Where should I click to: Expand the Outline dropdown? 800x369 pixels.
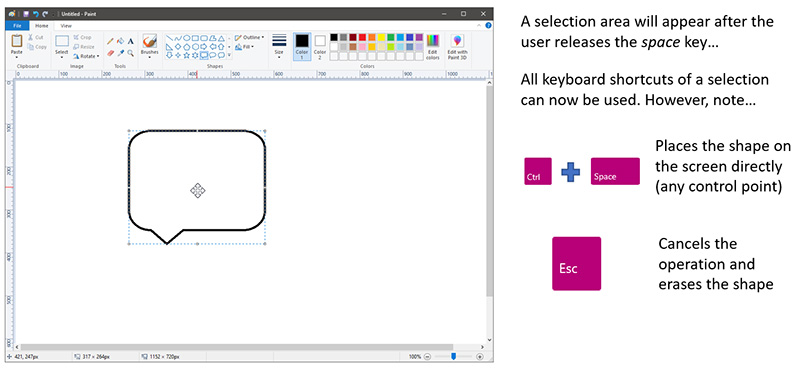point(249,37)
